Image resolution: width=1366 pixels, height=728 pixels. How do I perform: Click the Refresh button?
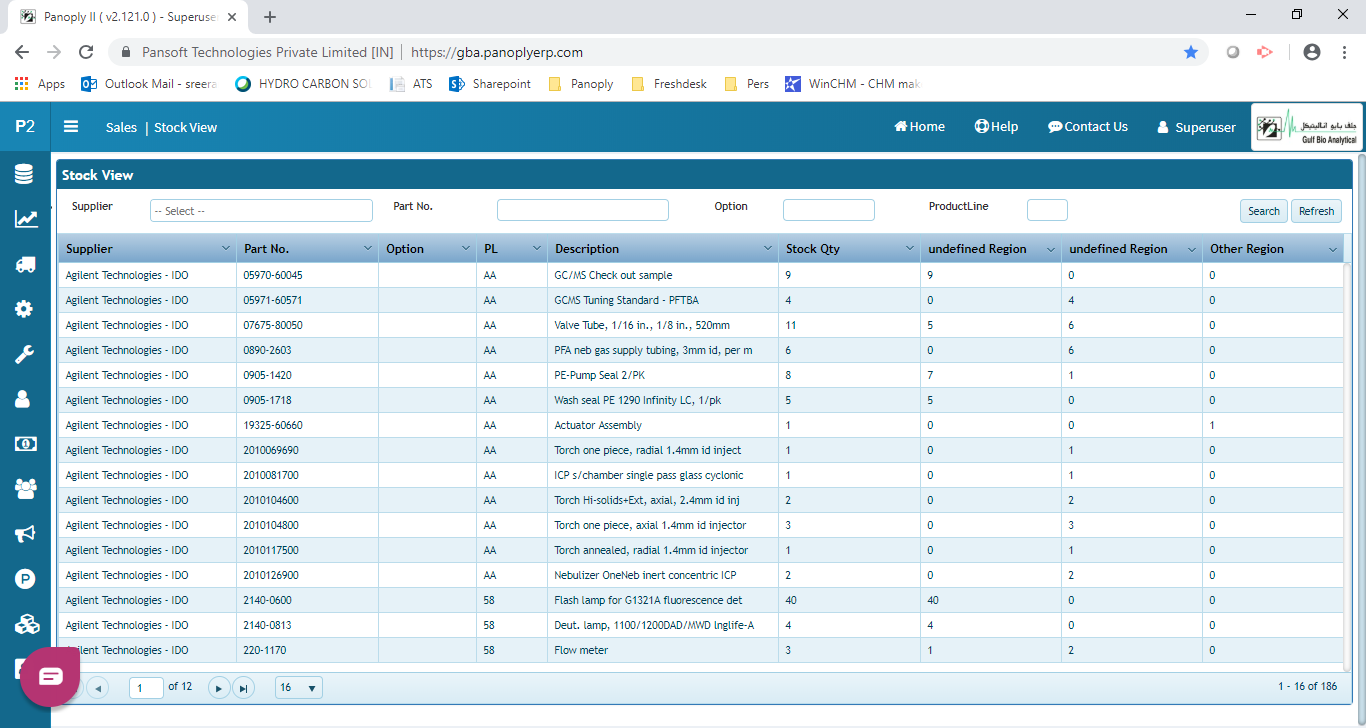point(1317,211)
